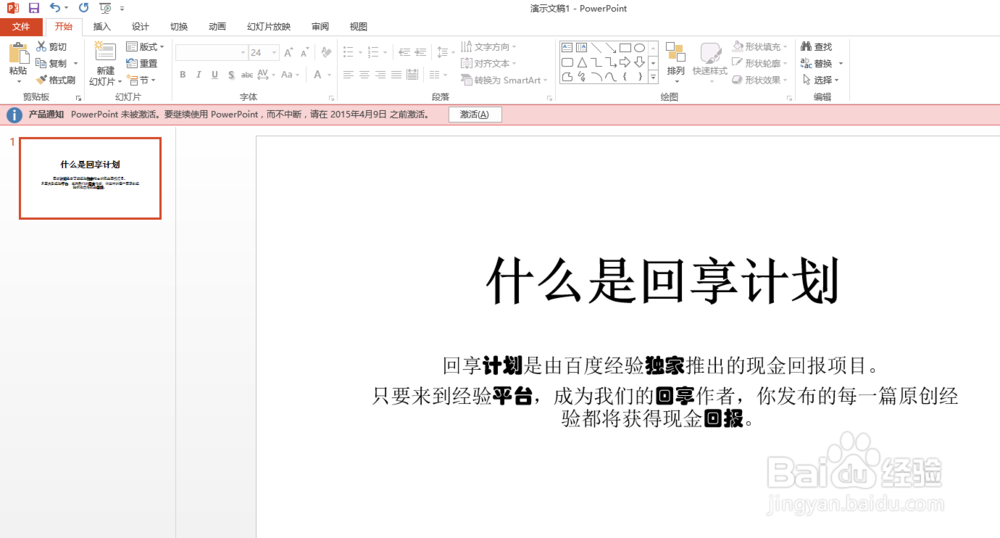Toggle strikethrough abc formatting
The image size is (1000, 538).
click(x=247, y=75)
